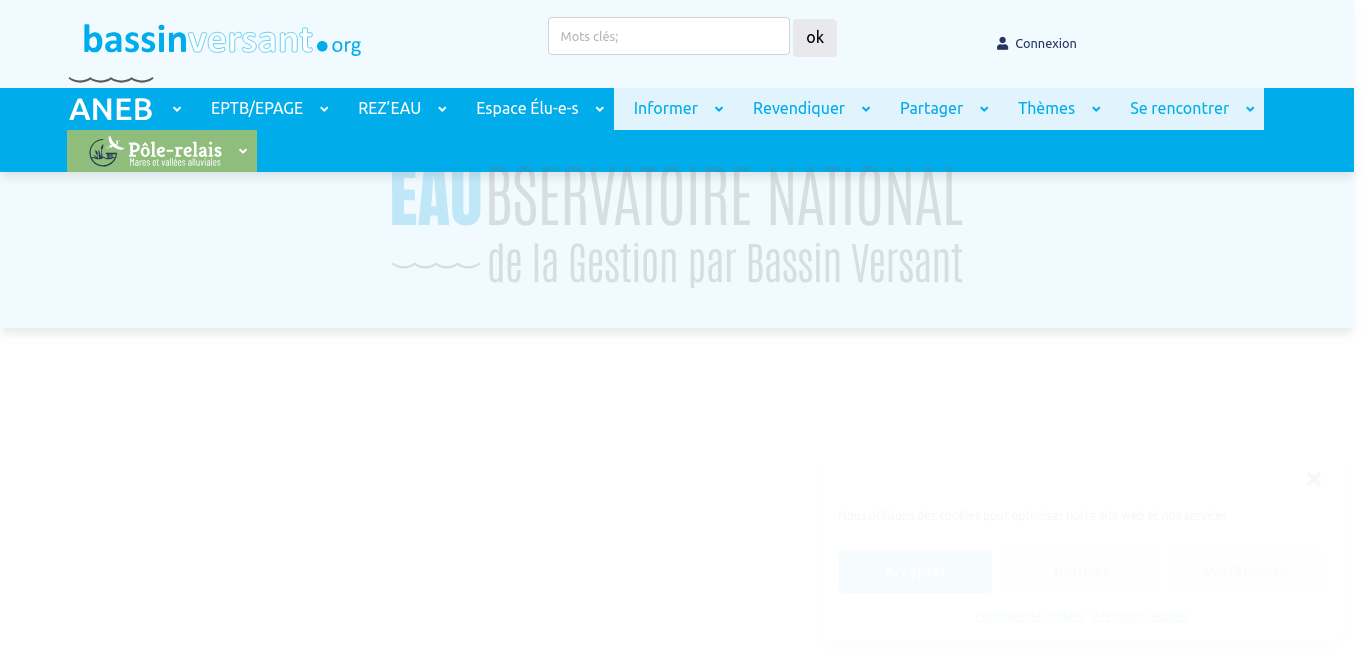The image size is (1366, 651).
Task: Open the REZ'EAU menu item
Action: (390, 108)
